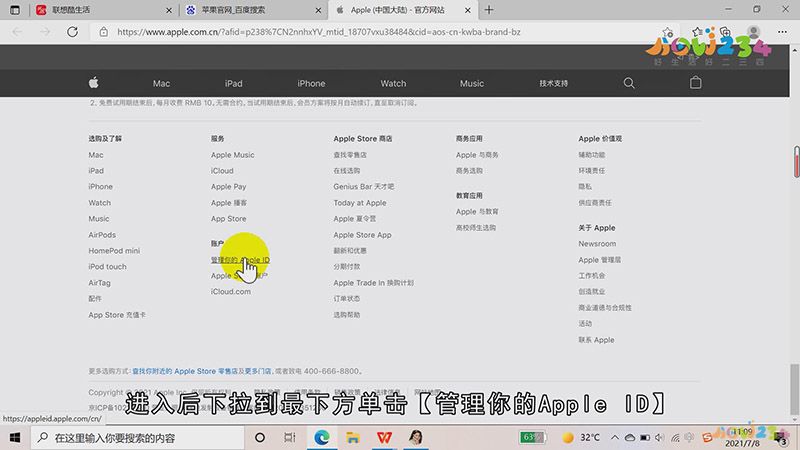Open Genius Bar 天才吧 link
This screenshot has height=450, width=800.
(364, 187)
